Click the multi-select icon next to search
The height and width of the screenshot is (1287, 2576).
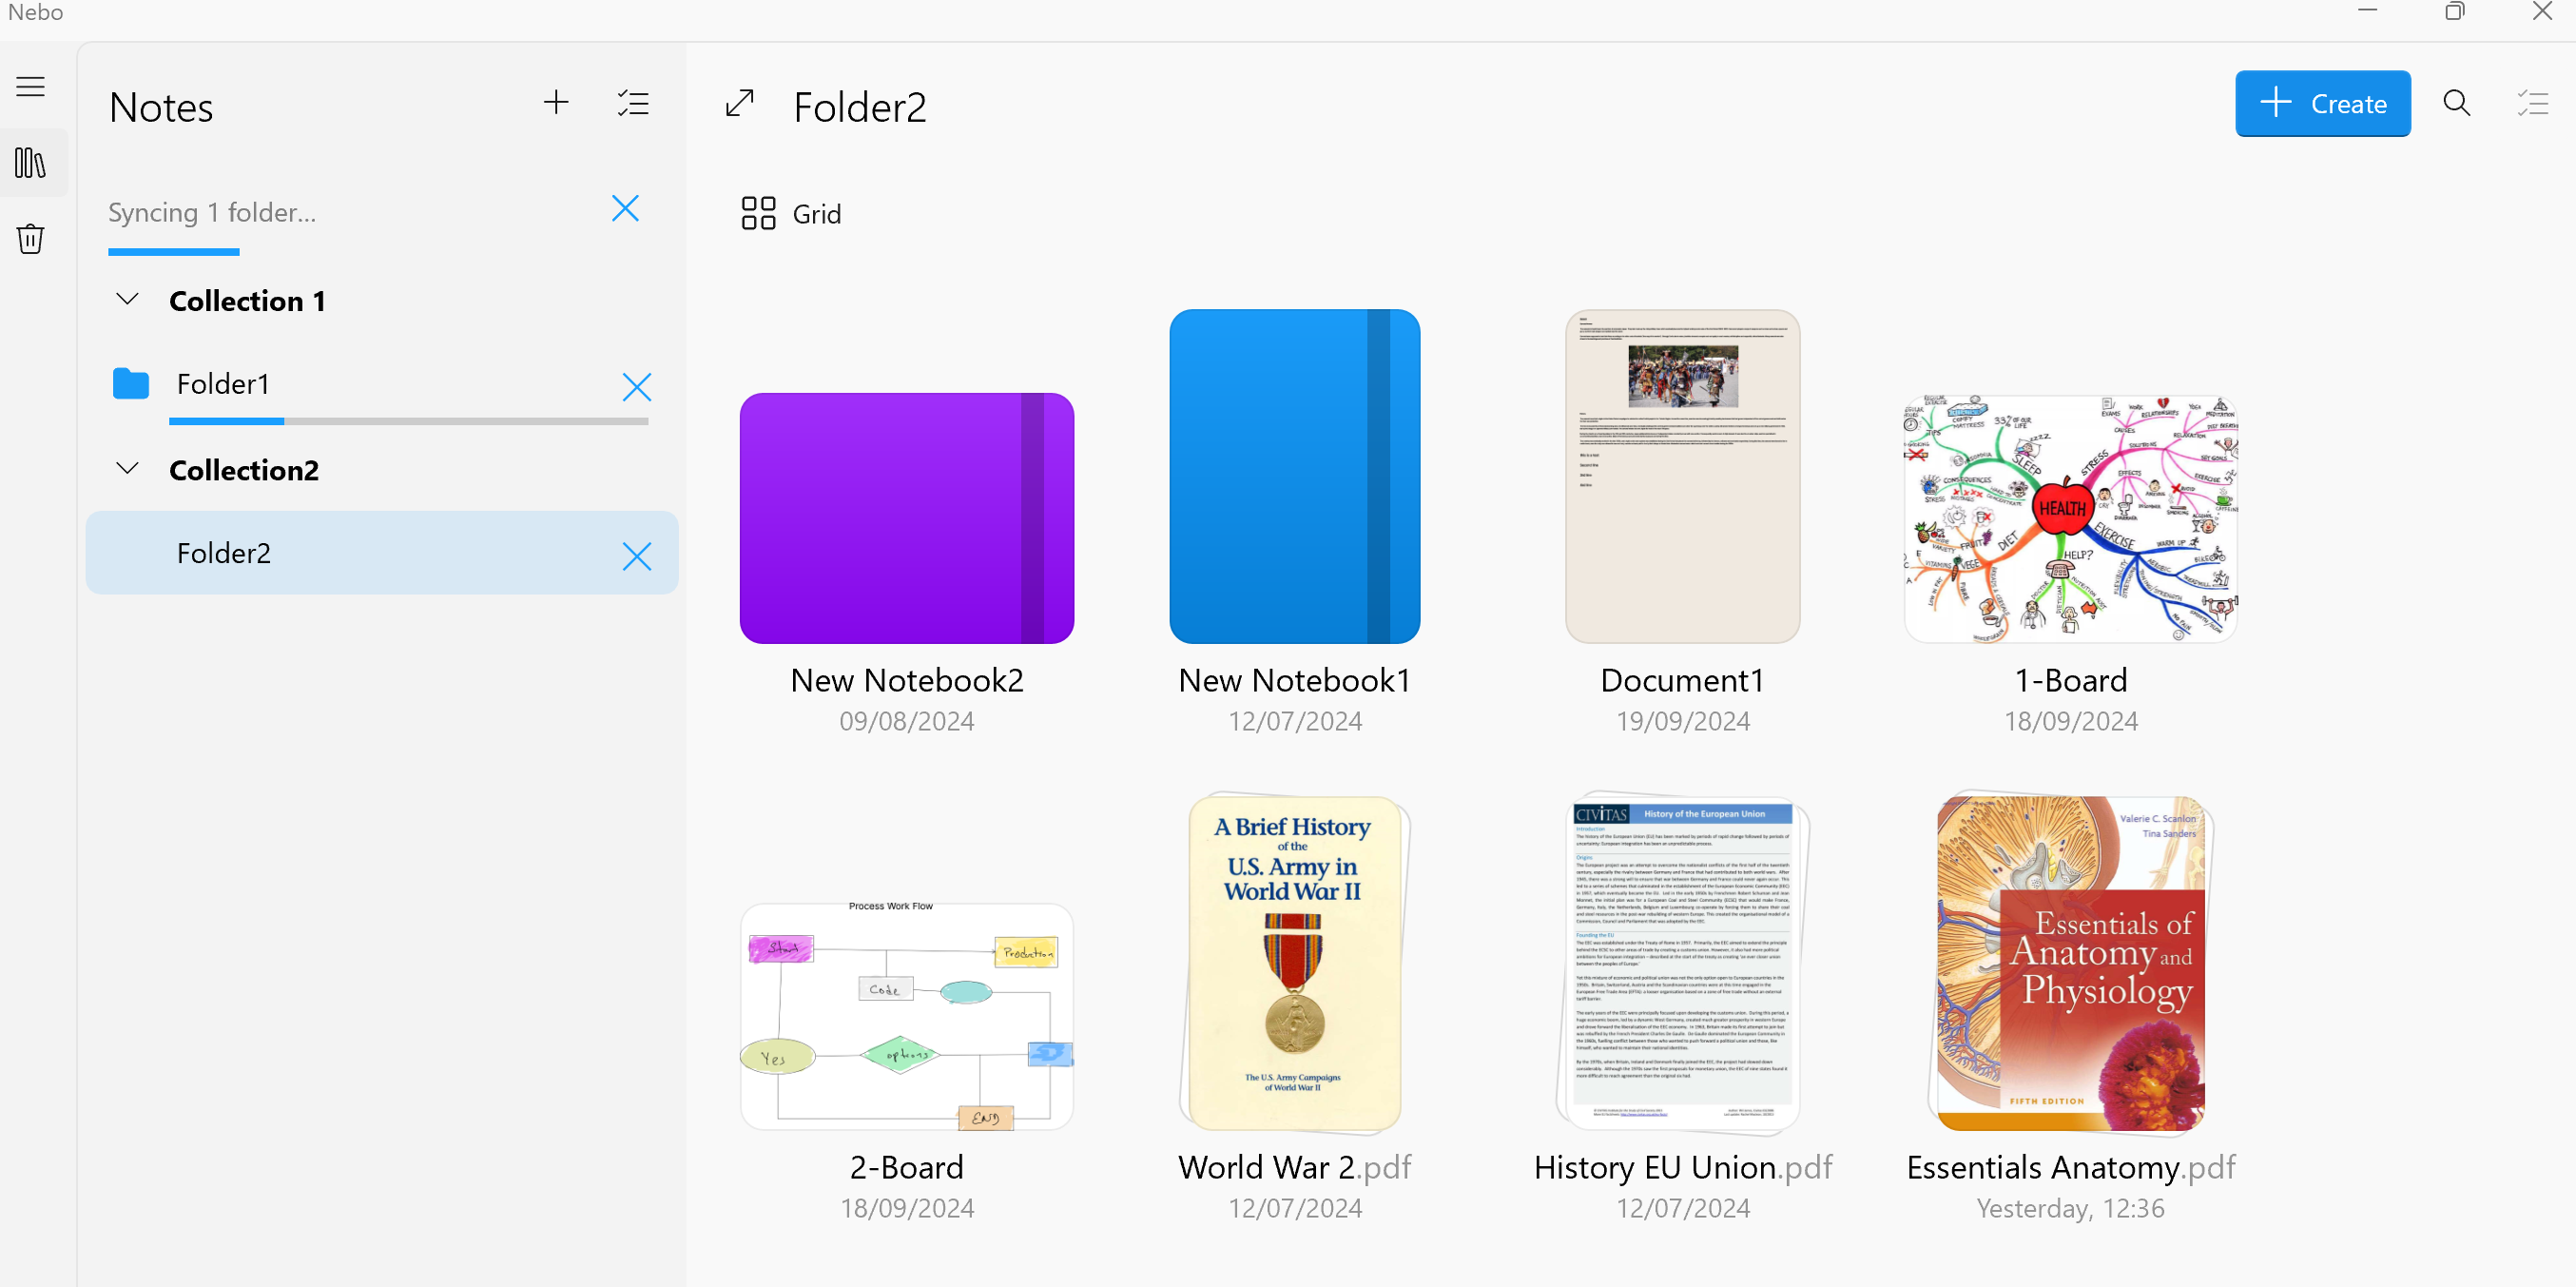(x=2533, y=103)
